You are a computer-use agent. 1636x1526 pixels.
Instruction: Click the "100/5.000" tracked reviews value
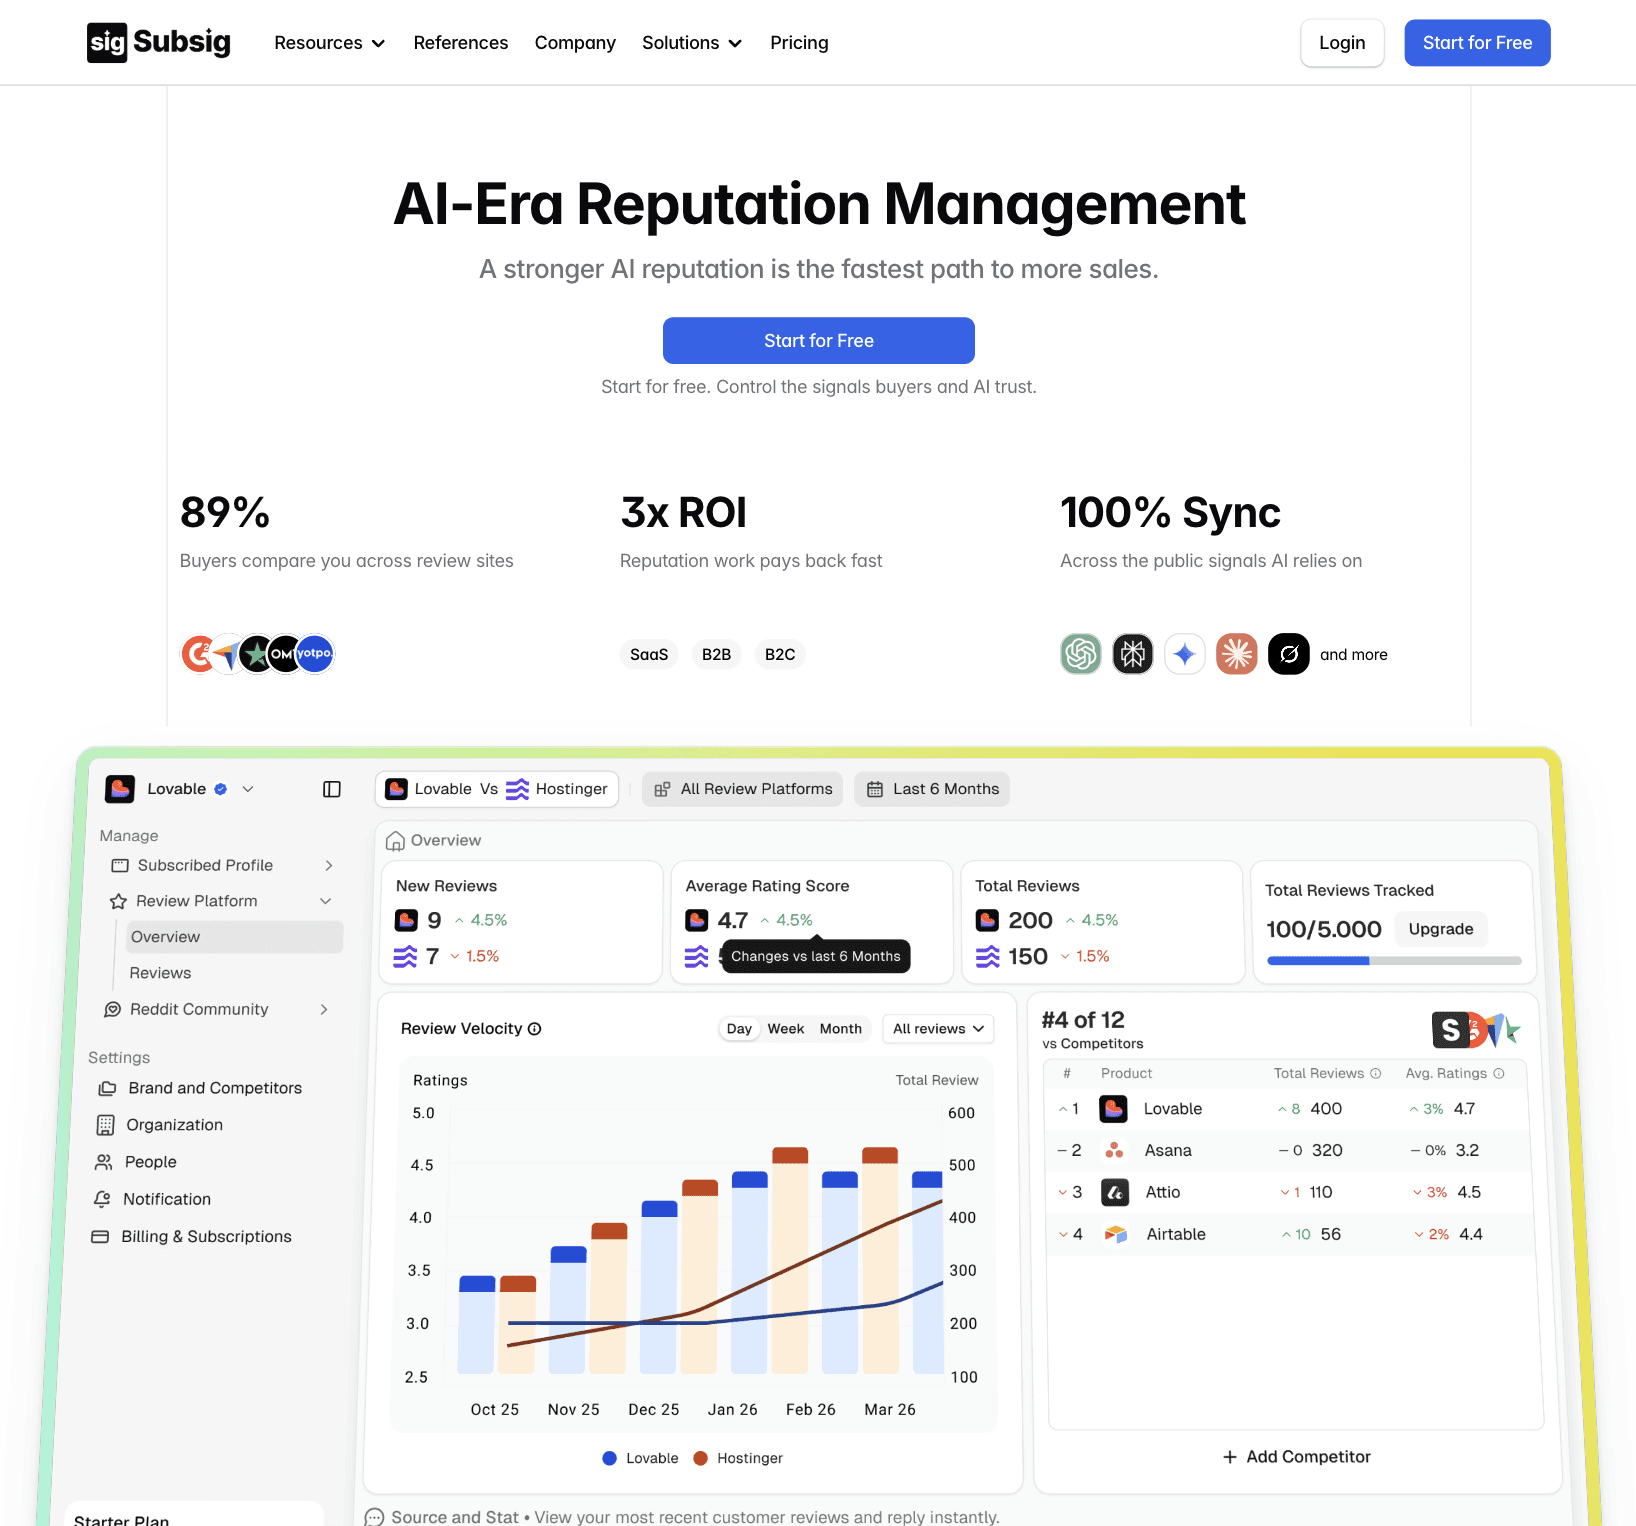[x=1324, y=929]
